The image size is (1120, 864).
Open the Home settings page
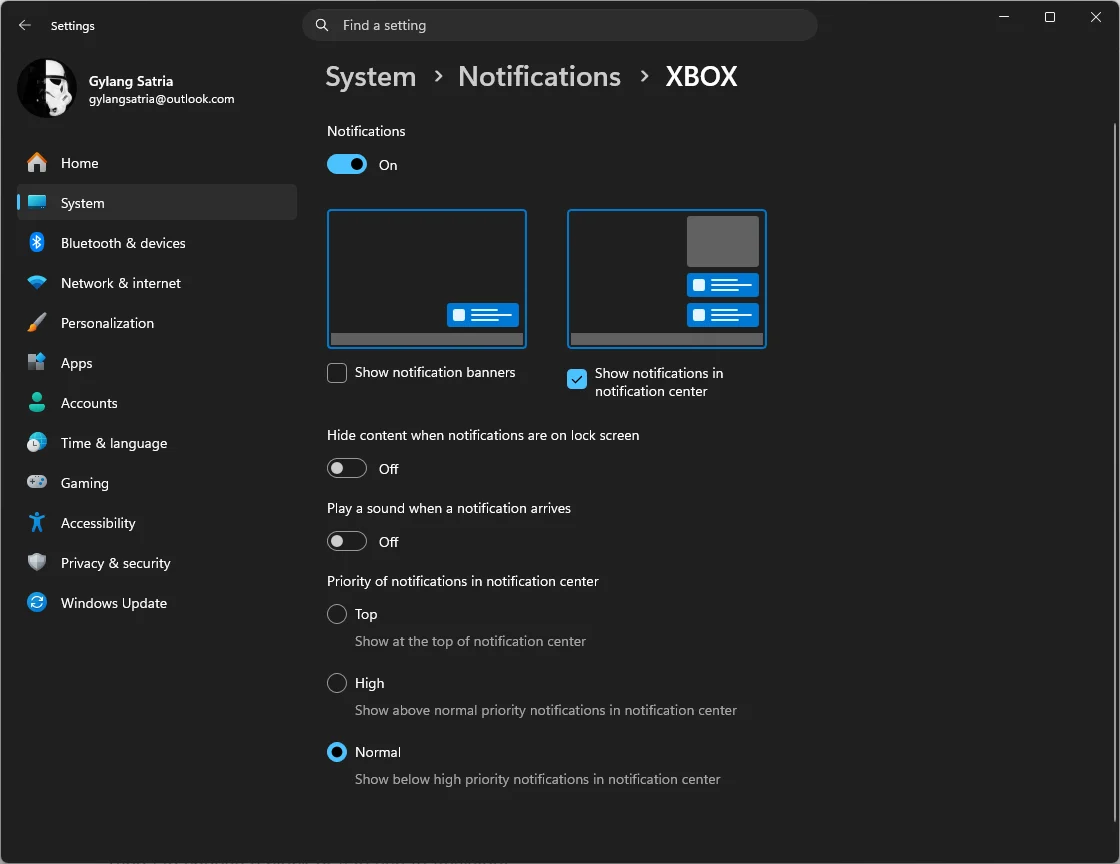click(x=157, y=163)
